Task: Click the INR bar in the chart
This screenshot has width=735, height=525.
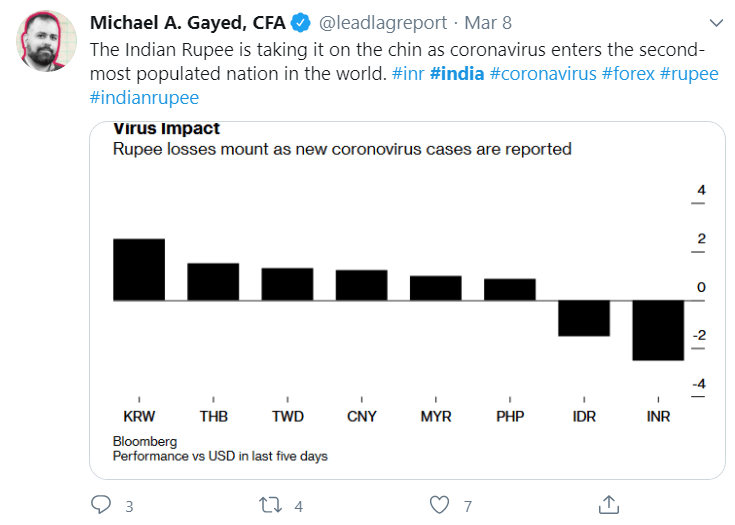Action: tap(658, 330)
